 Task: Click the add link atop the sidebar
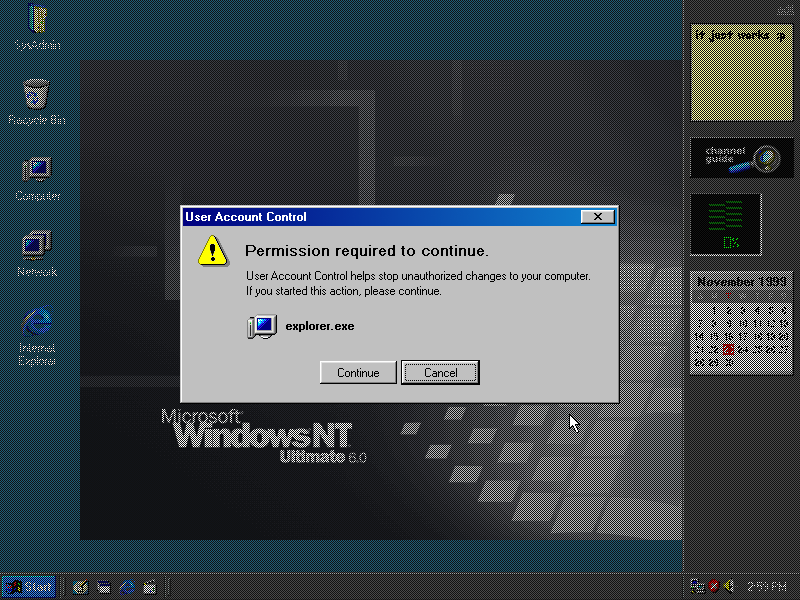click(x=785, y=10)
